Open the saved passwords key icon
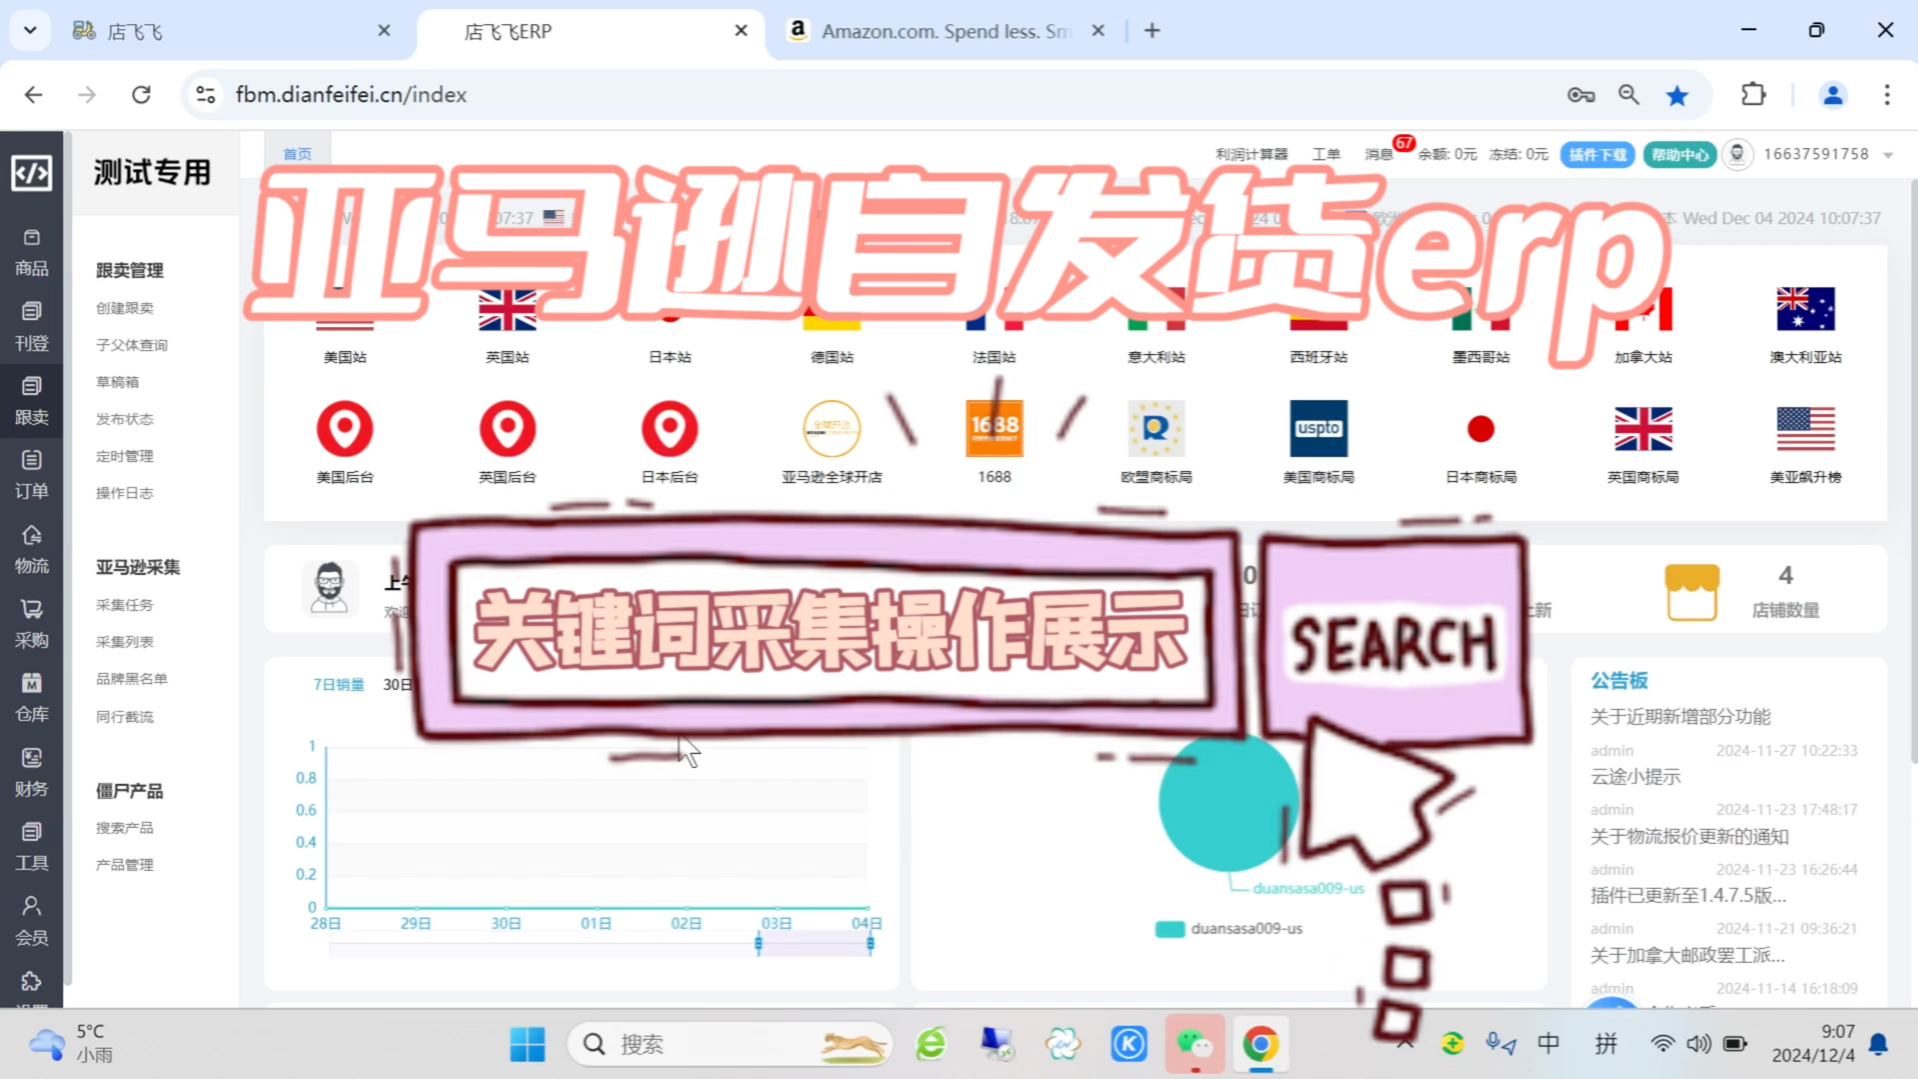1918x1079 pixels. 1580,95
